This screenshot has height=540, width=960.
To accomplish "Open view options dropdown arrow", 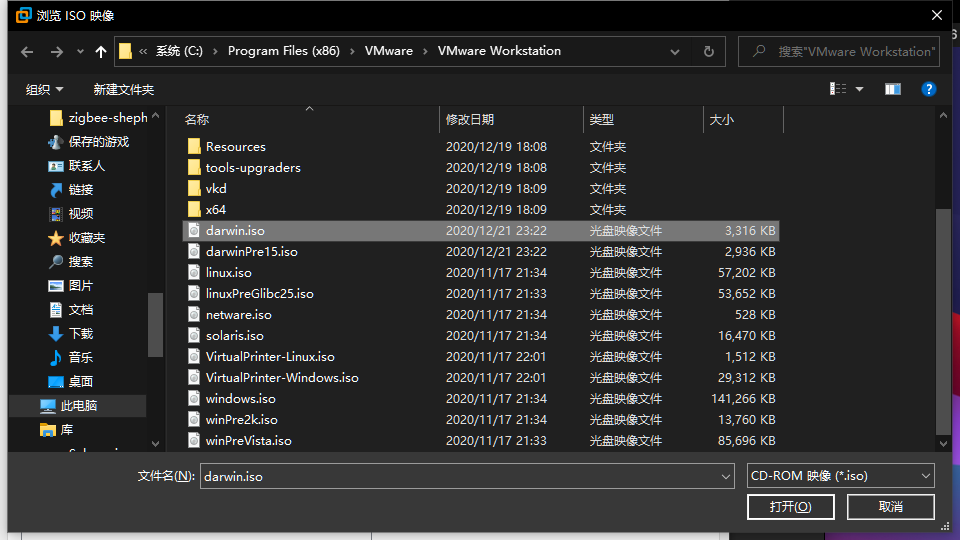I will click(x=860, y=89).
